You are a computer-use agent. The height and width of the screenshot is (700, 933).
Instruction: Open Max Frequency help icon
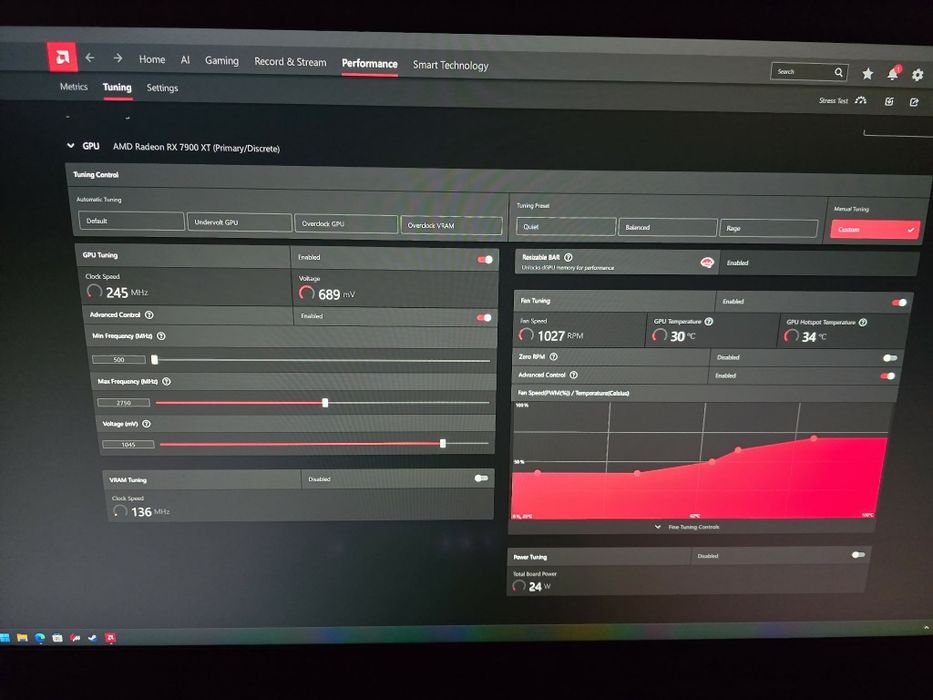[x=167, y=382]
